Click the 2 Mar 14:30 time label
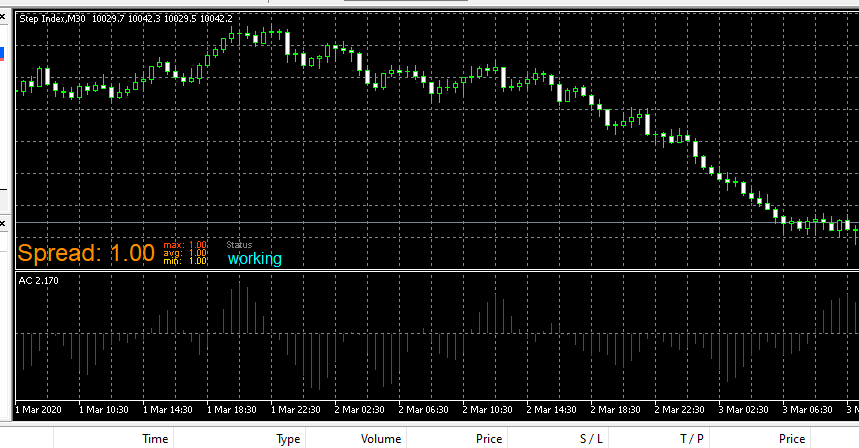 [552, 410]
